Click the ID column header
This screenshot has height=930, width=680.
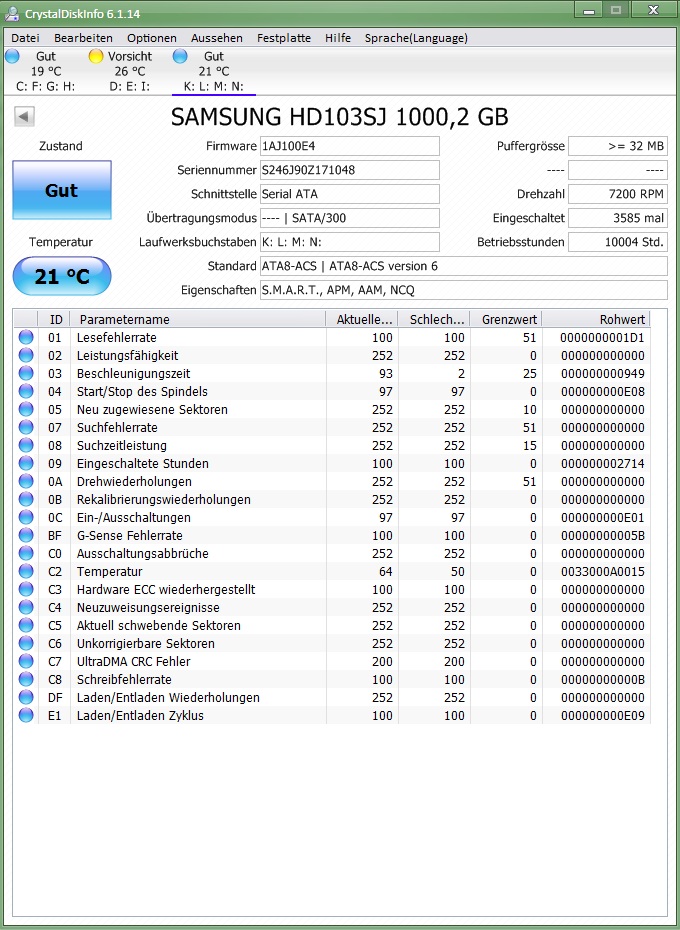click(x=54, y=319)
